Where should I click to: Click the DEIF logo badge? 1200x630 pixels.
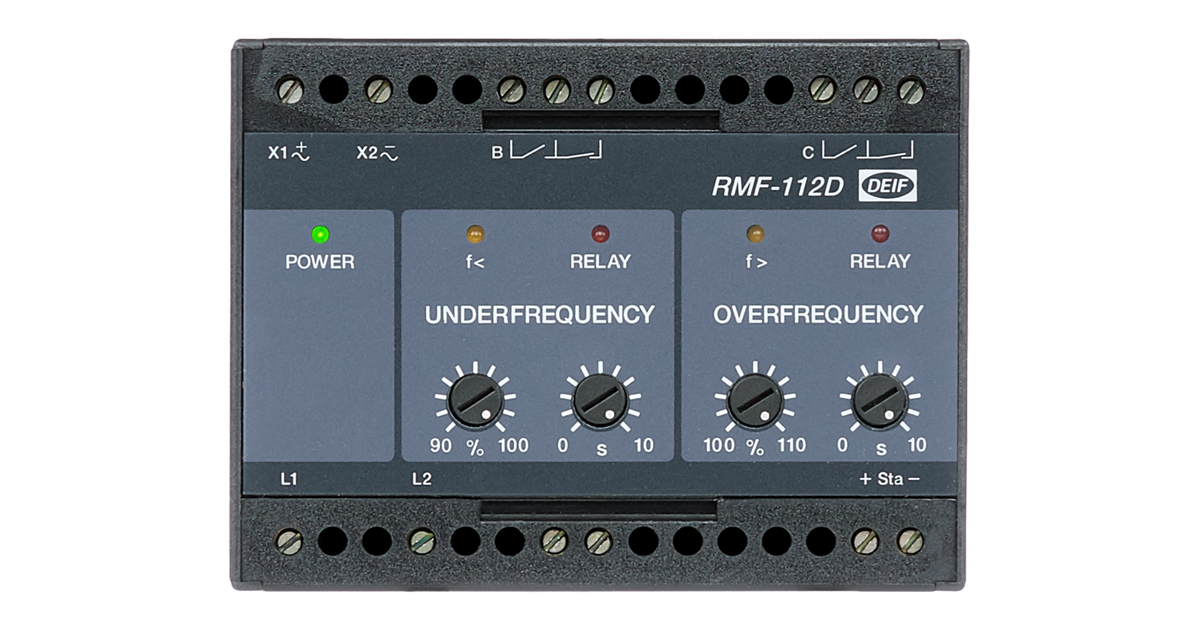tap(889, 187)
